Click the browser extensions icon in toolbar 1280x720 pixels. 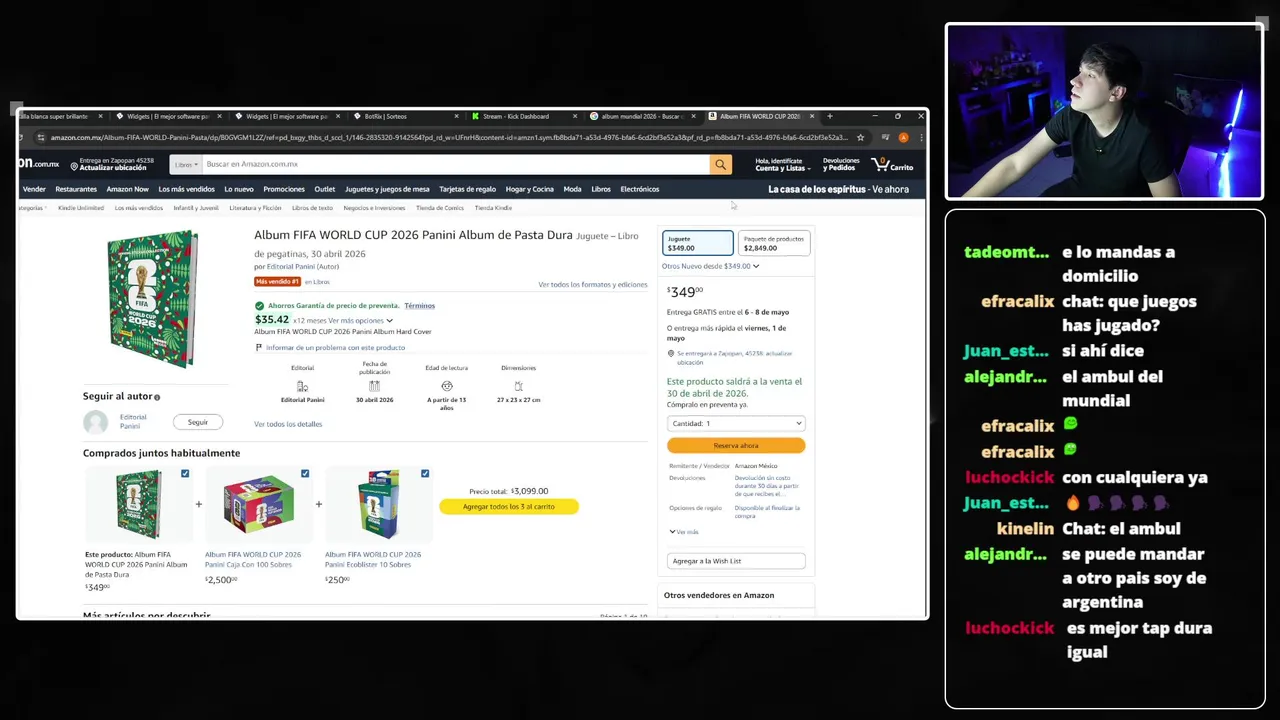885,137
